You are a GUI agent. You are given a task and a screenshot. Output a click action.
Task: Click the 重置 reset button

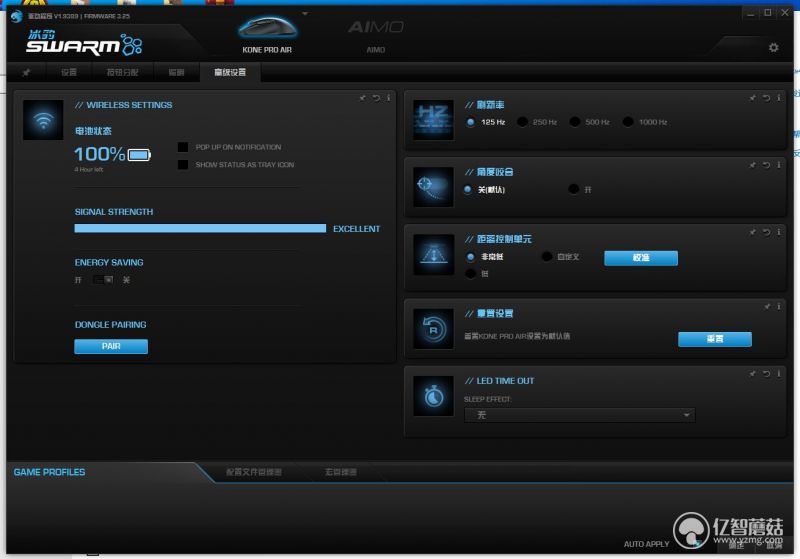pos(715,339)
